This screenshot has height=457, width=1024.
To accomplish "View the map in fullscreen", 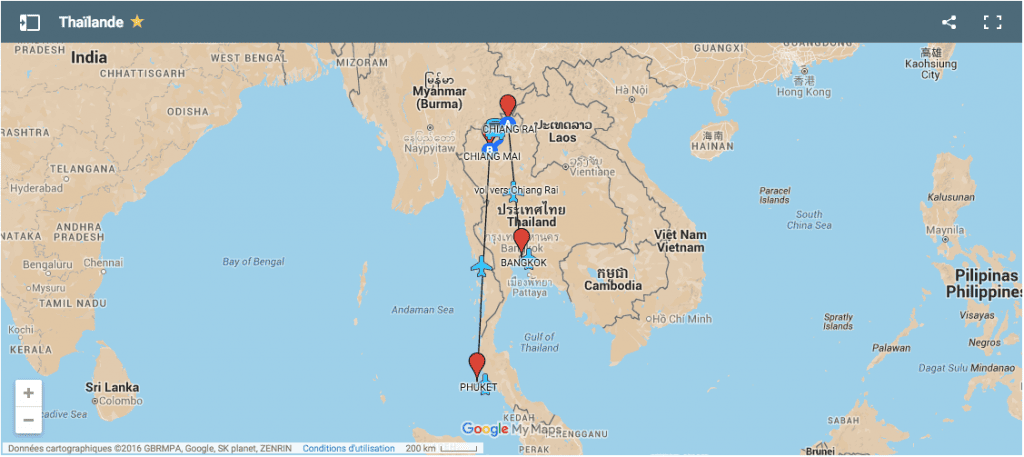I will coord(993,22).
